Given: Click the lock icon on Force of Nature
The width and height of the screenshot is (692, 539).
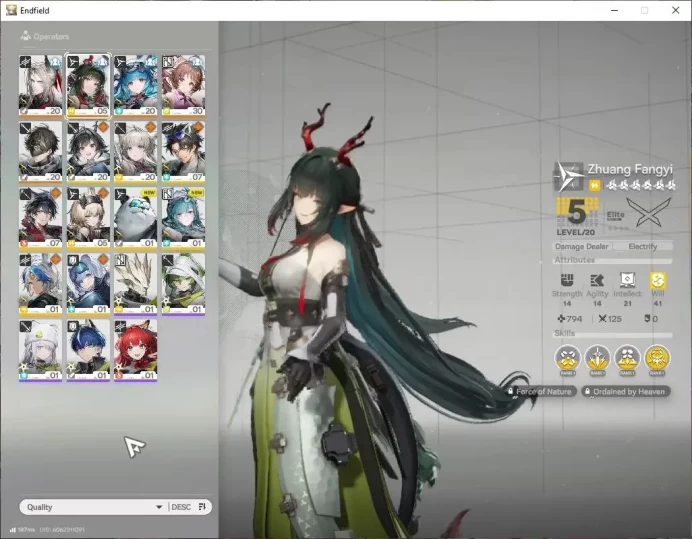Looking at the screenshot, I should pyautogui.click(x=510, y=391).
